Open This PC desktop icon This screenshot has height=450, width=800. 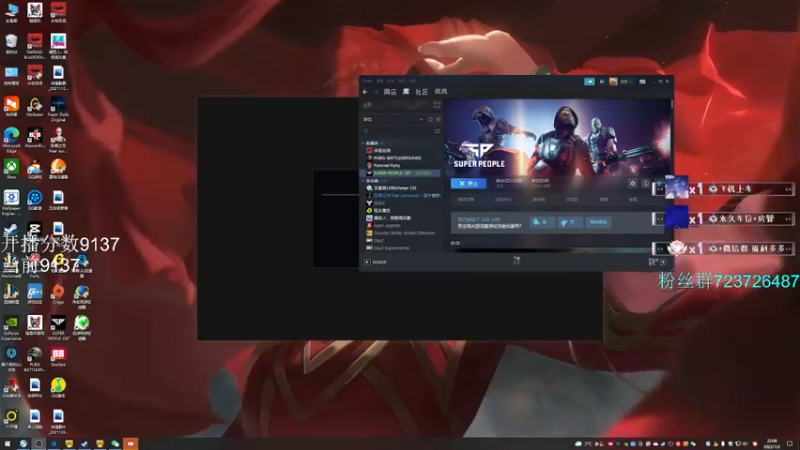(x=11, y=13)
